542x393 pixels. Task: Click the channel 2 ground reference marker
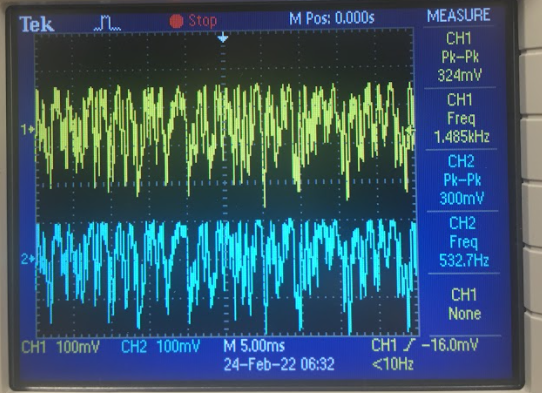coord(28,259)
